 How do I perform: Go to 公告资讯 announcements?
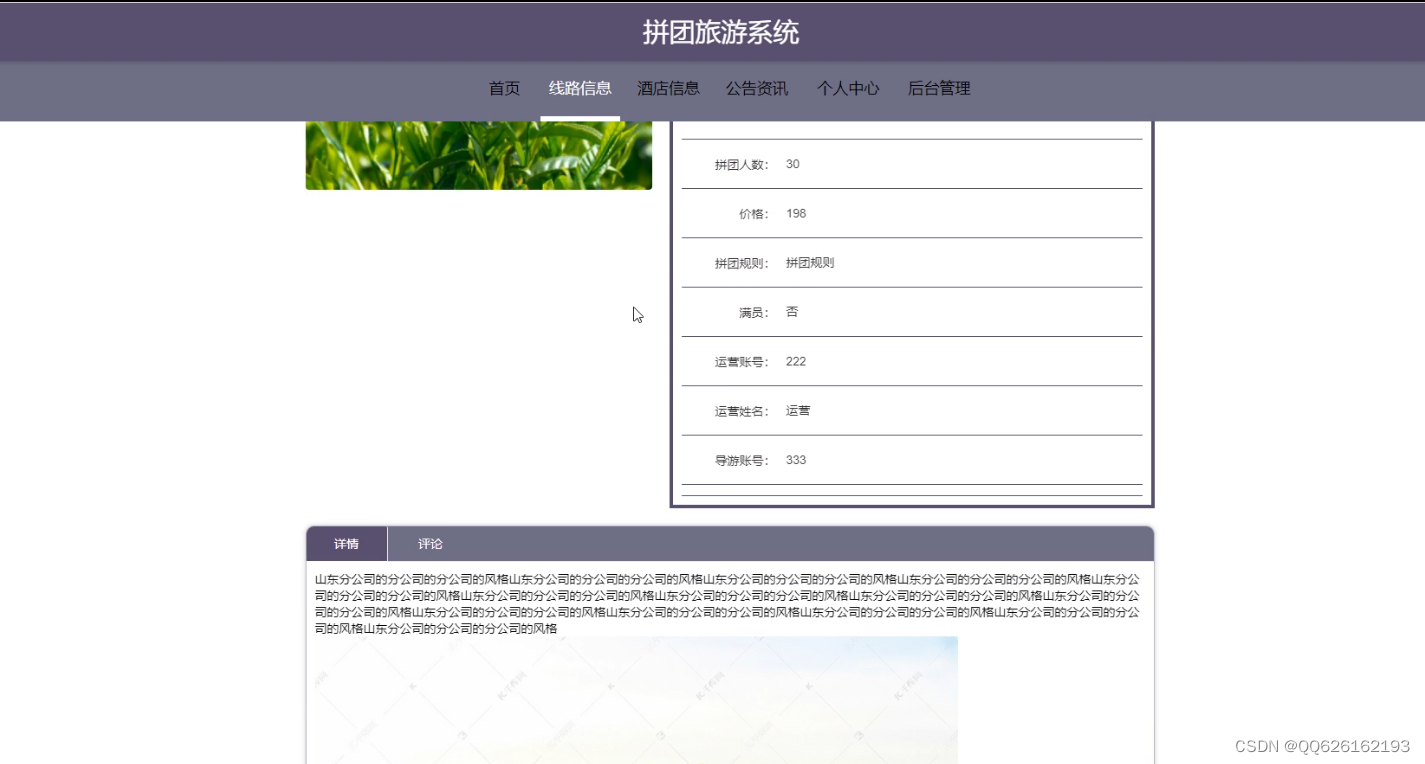click(757, 88)
